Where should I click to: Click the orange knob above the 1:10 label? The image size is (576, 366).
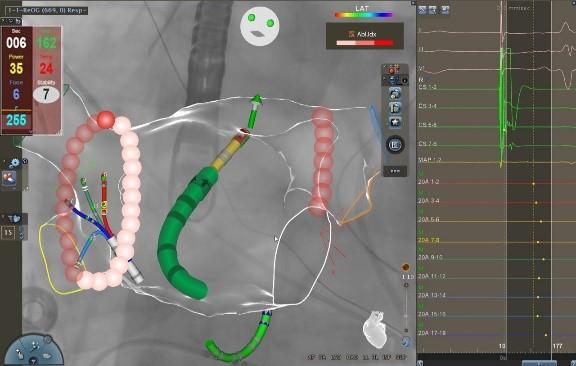coord(406,267)
